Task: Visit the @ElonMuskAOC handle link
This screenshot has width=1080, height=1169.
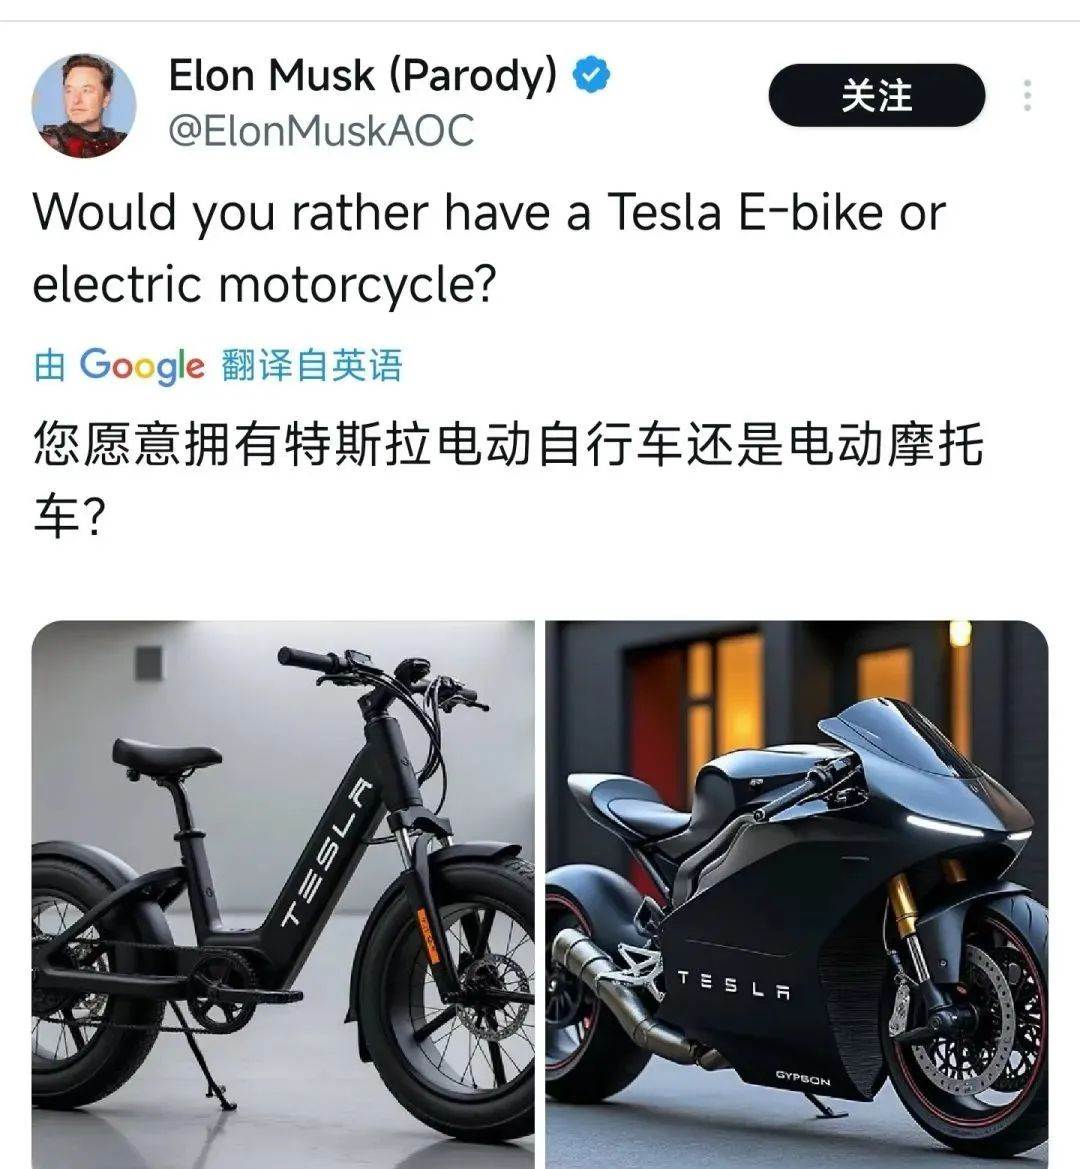Action: click(x=321, y=131)
